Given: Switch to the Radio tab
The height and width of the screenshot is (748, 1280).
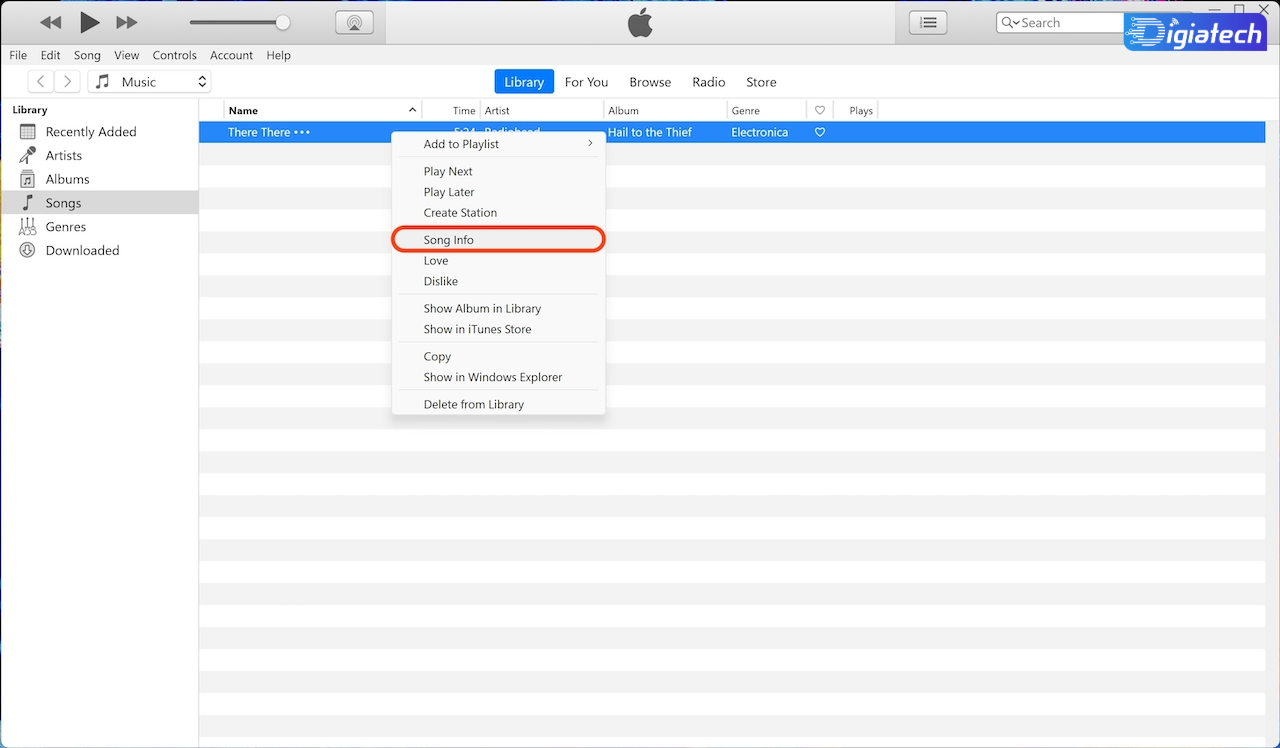Looking at the screenshot, I should pyautogui.click(x=709, y=82).
